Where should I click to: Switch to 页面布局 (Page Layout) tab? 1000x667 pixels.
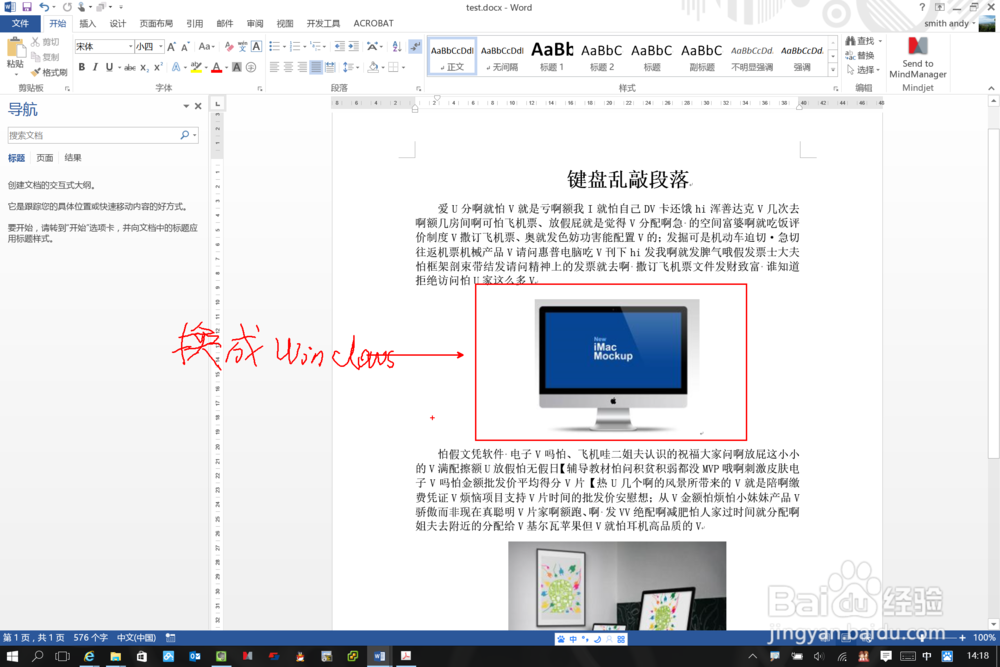156,24
